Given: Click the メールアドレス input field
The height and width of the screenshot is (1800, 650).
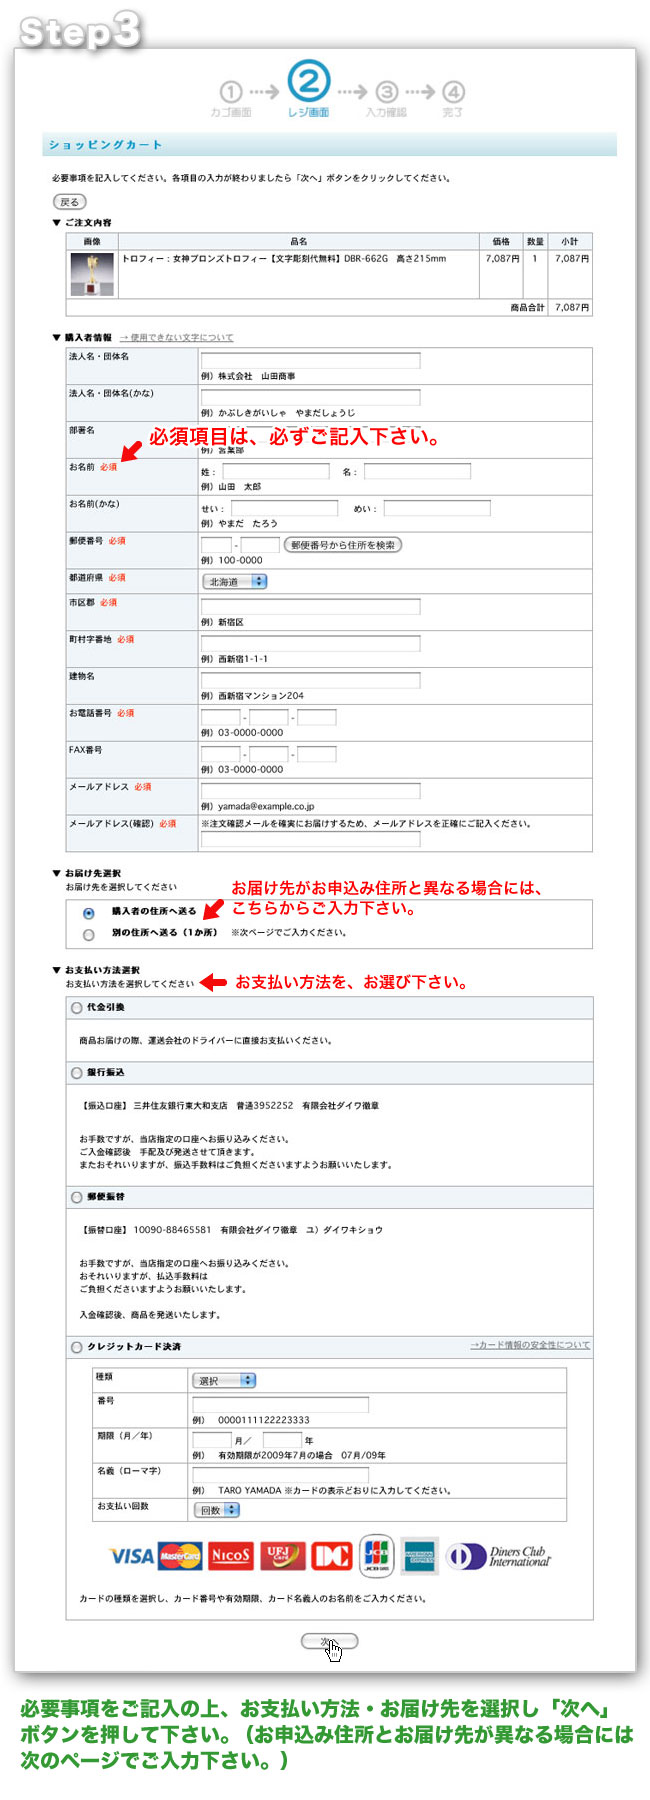Looking at the screenshot, I should click(310, 791).
